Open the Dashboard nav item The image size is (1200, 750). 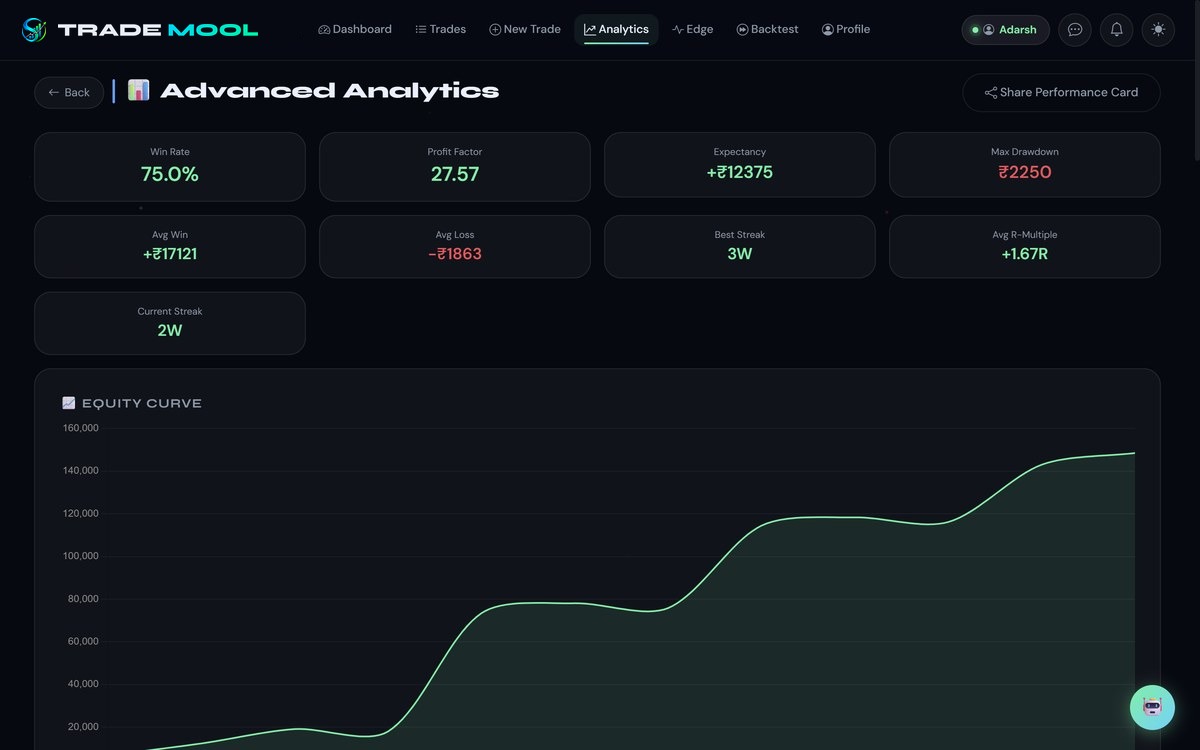point(355,30)
